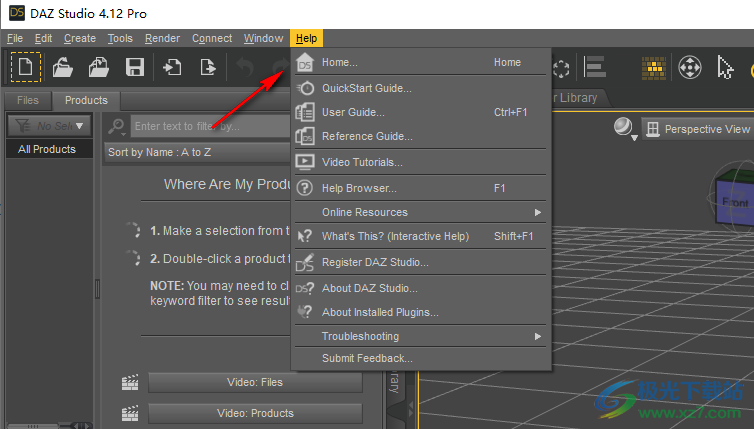Select the arrow pointer selection tool
754x429 pixels.
coord(725,67)
